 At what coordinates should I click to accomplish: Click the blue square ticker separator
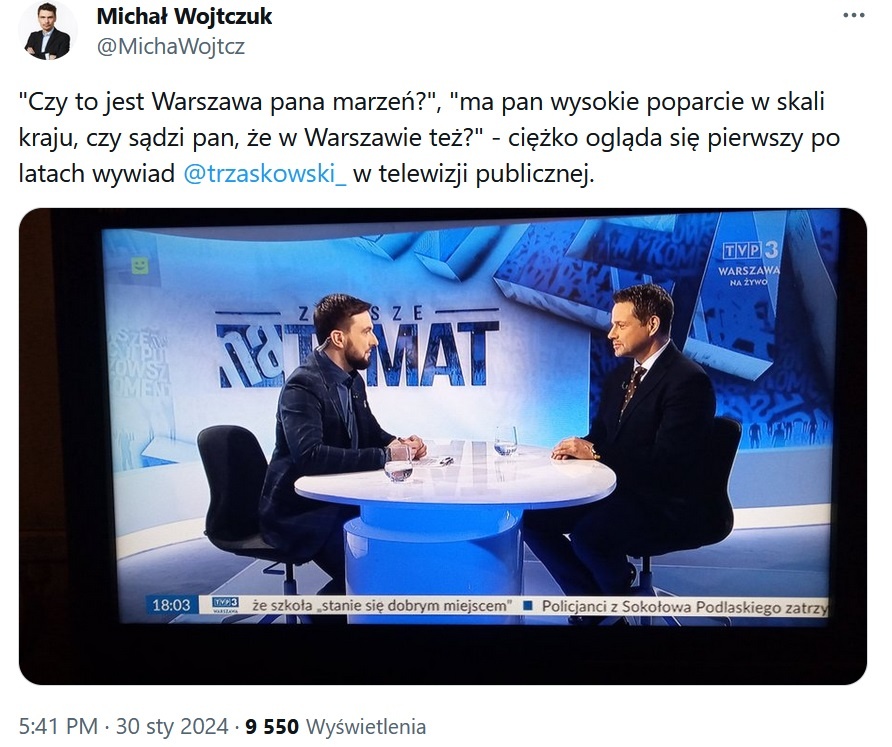click(x=527, y=606)
